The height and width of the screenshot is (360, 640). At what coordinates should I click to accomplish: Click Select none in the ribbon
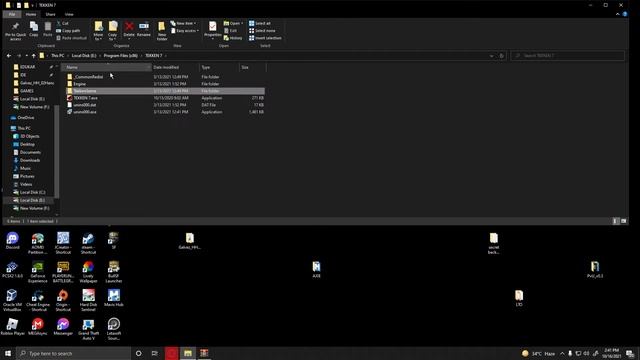point(262,31)
